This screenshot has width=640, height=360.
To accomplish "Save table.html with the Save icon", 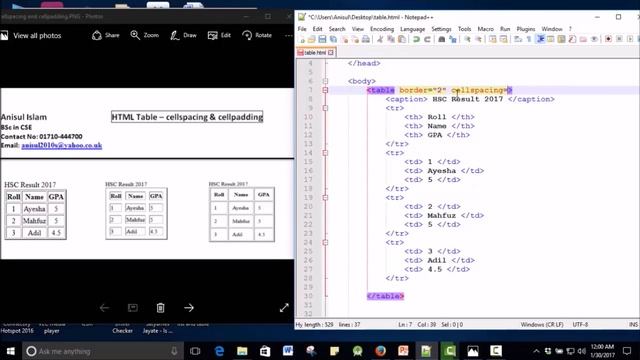I will [322, 40].
